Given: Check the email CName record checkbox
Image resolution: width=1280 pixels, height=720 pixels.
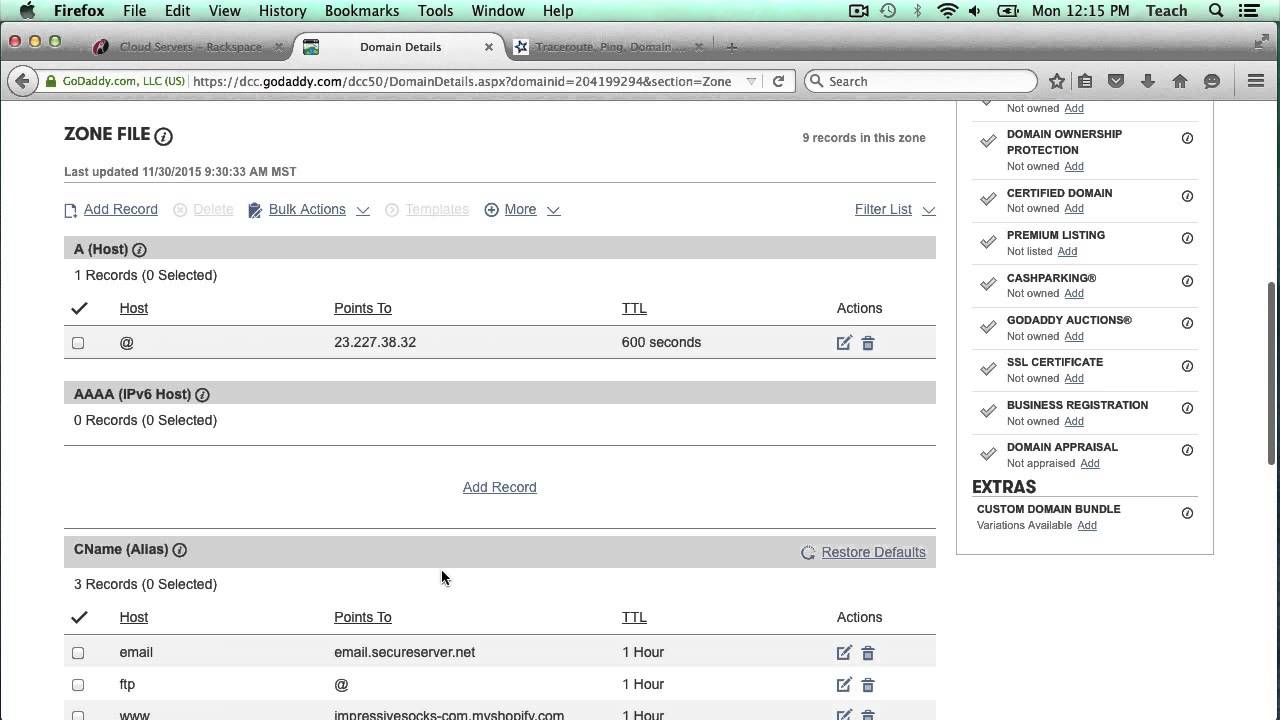Looking at the screenshot, I should tap(78, 653).
